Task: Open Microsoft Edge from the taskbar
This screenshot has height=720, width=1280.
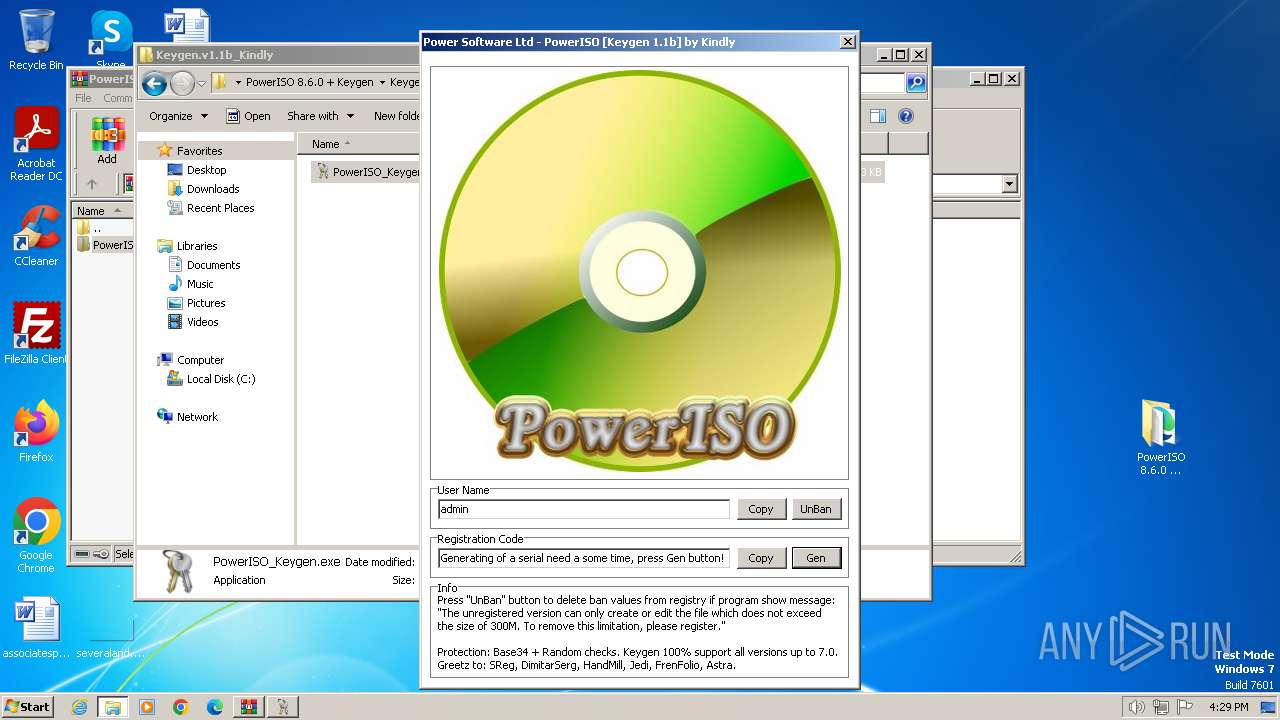Action: pyautogui.click(x=215, y=707)
